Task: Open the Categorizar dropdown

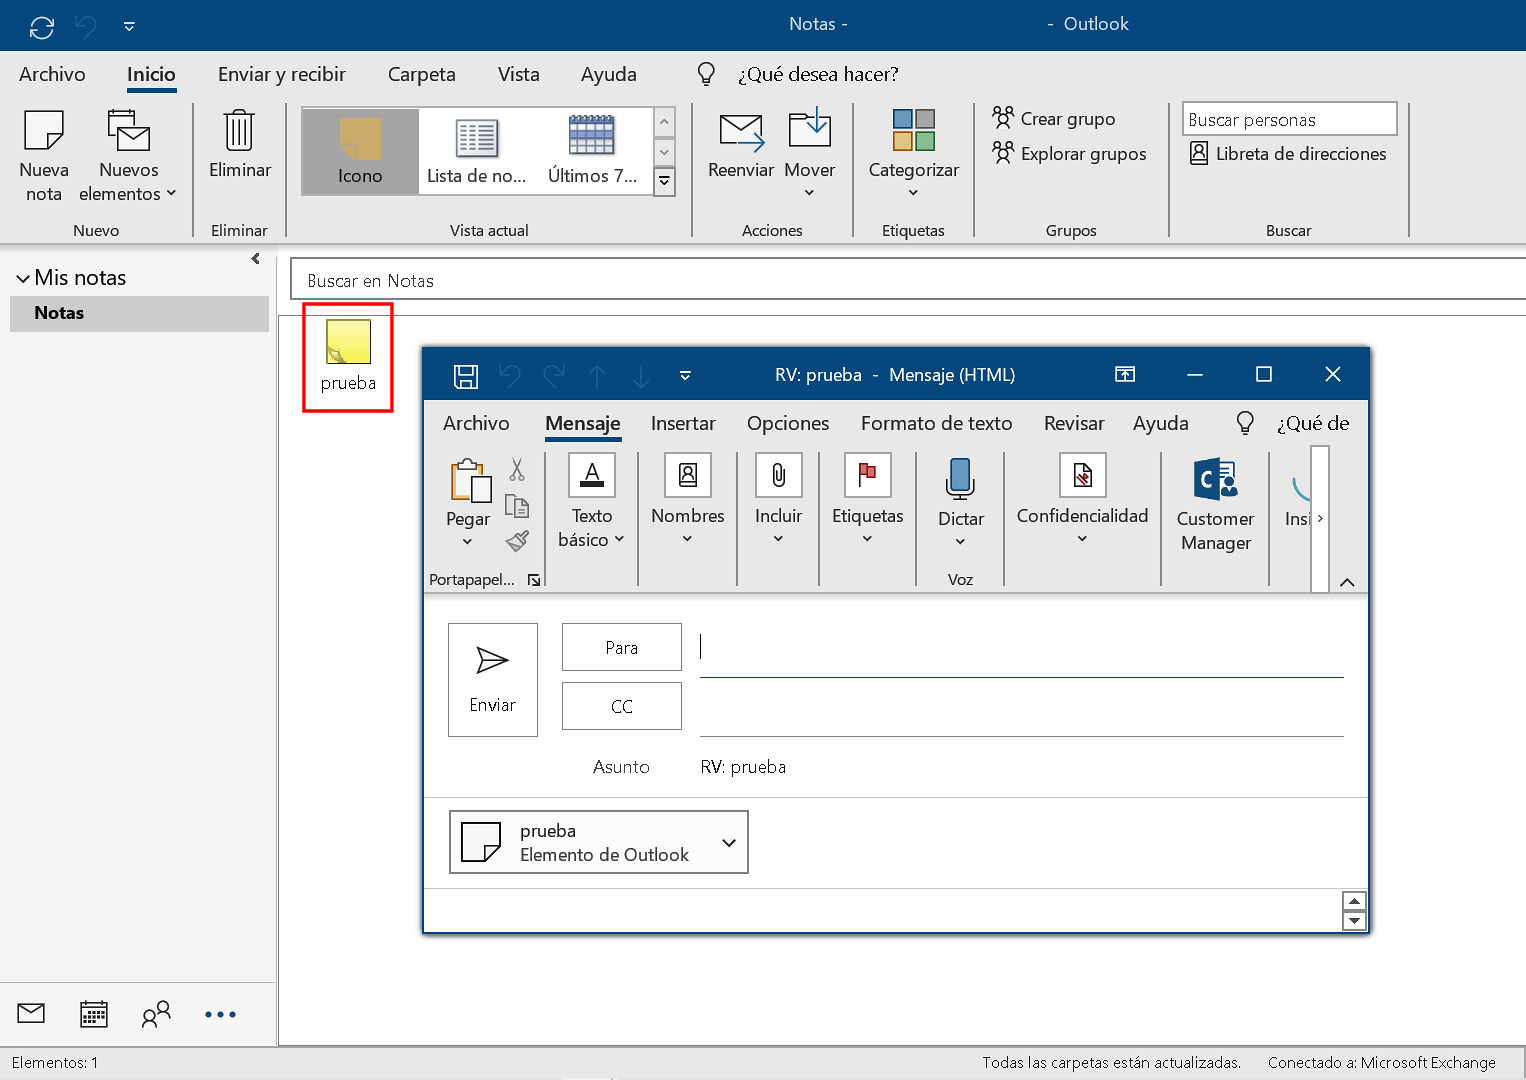Action: click(913, 154)
